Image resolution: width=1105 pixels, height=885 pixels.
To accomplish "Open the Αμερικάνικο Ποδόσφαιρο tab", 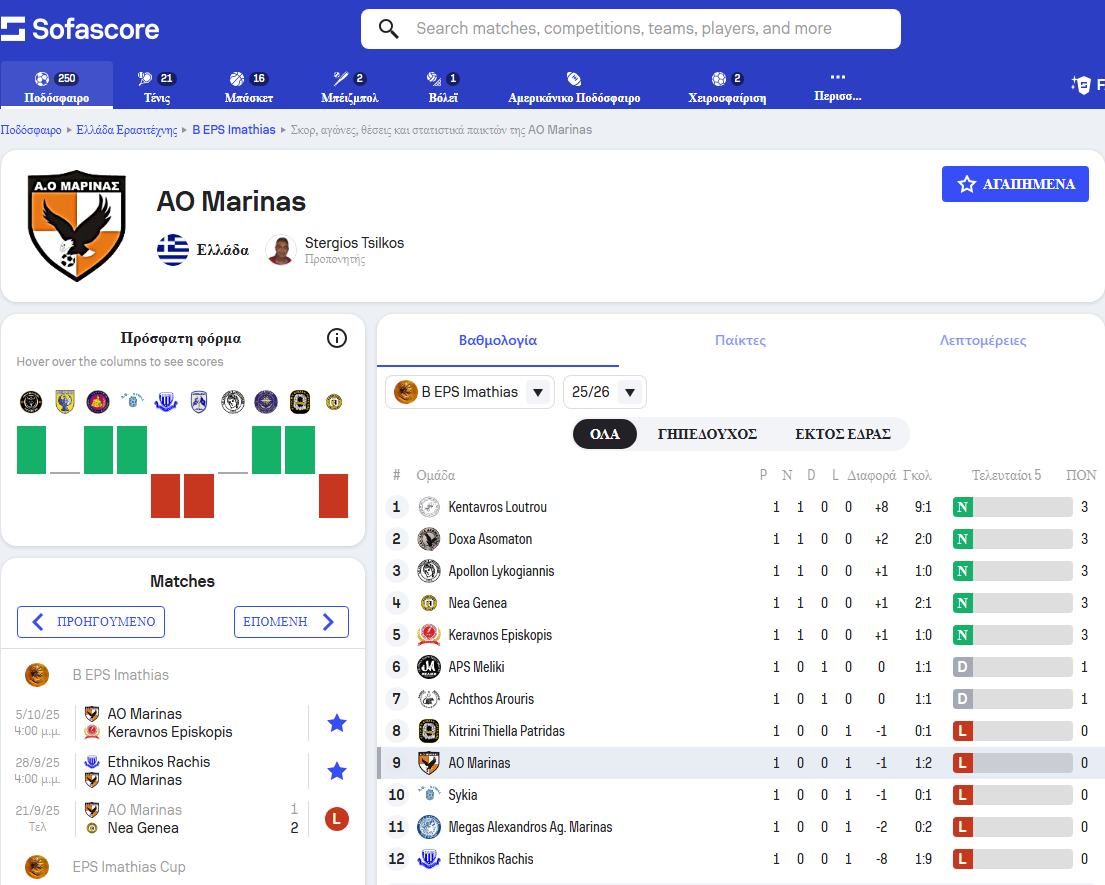I will click(x=574, y=86).
